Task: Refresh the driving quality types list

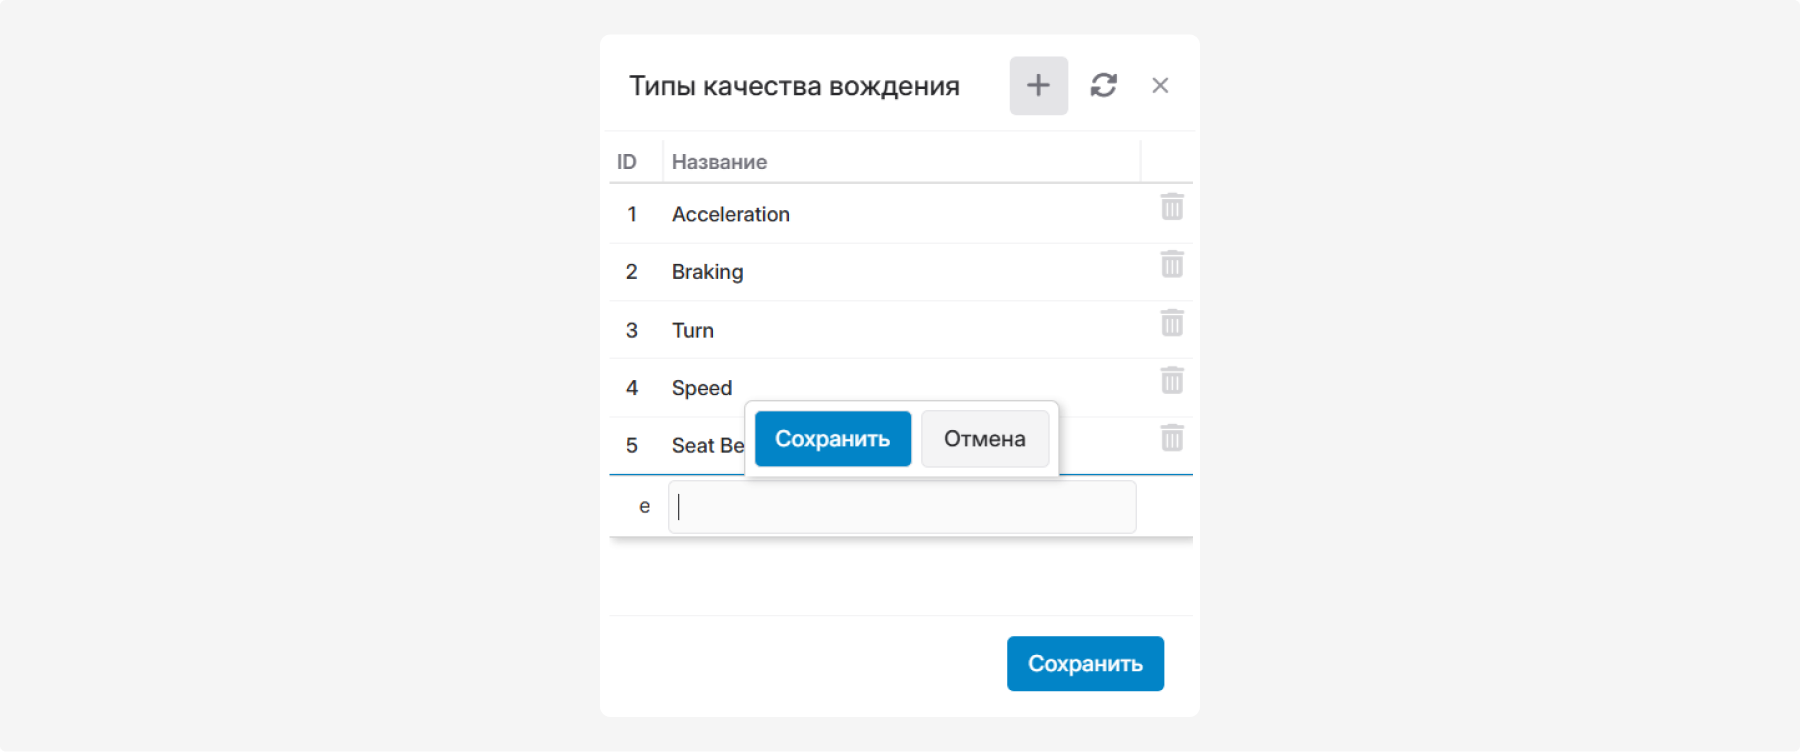Action: (1104, 85)
